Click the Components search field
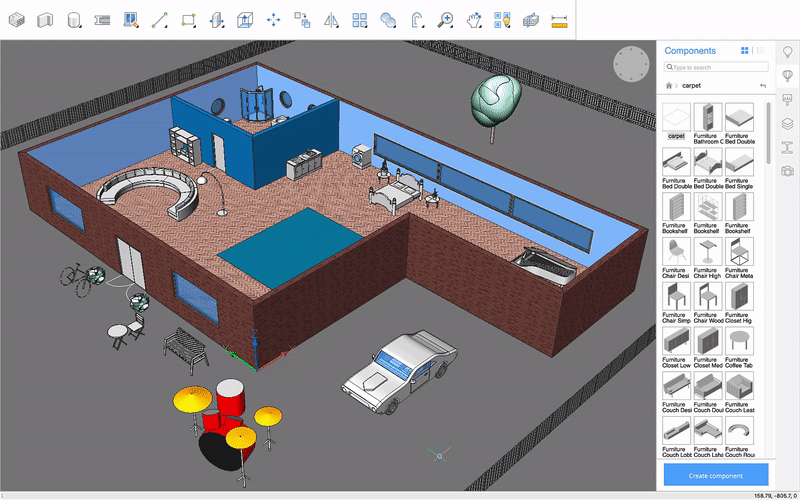The width and height of the screenshot is (800, 500). 716,67
